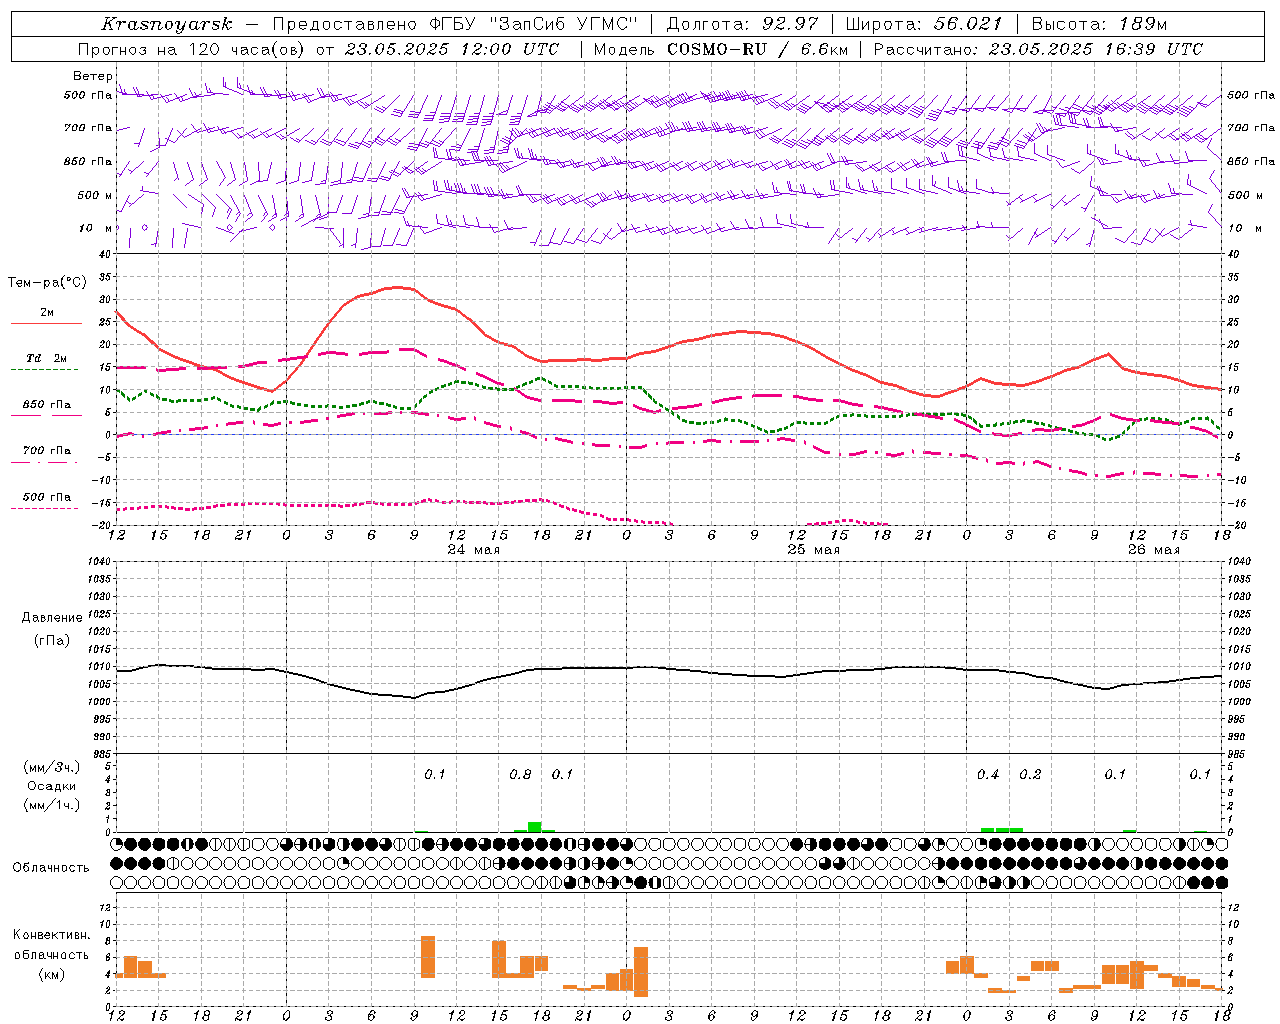Click the Облачность cloud cover label
The width and height of the screenshot is (1280, 1024).
[51, 867]
